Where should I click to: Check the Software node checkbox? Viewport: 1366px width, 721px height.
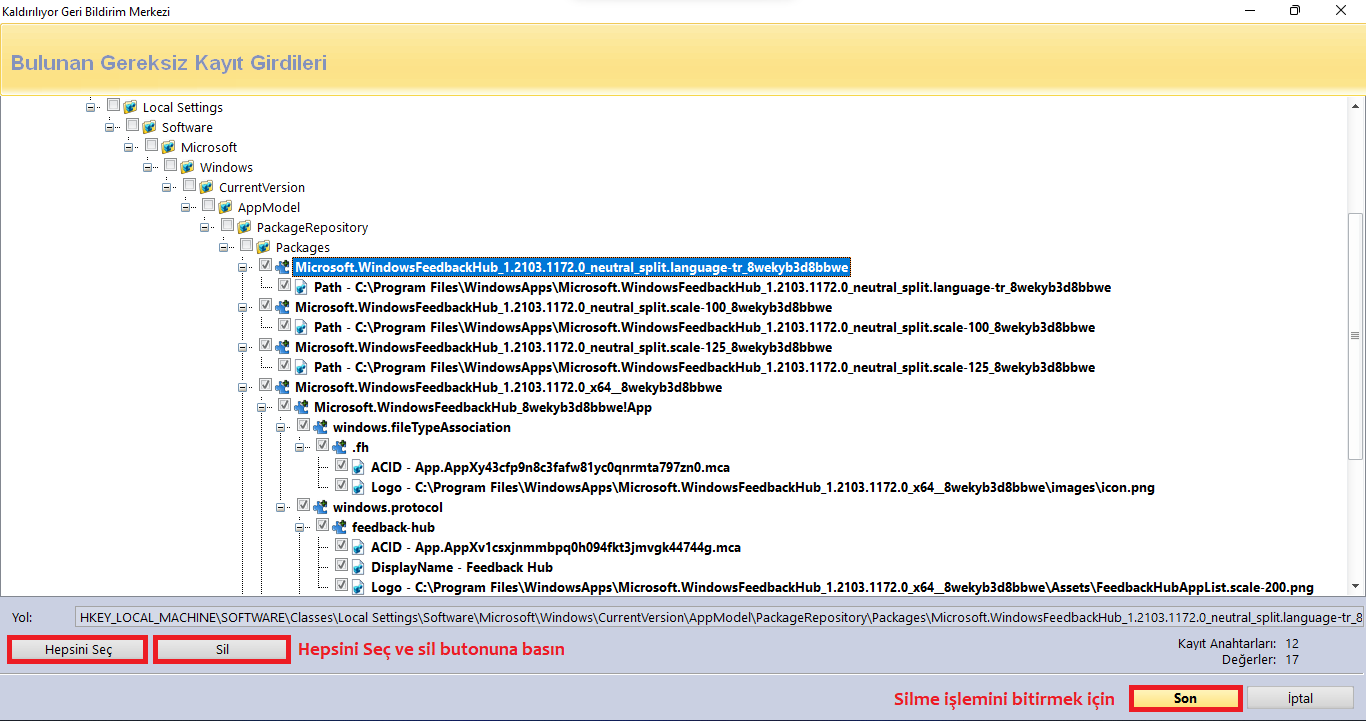(132, 126)
